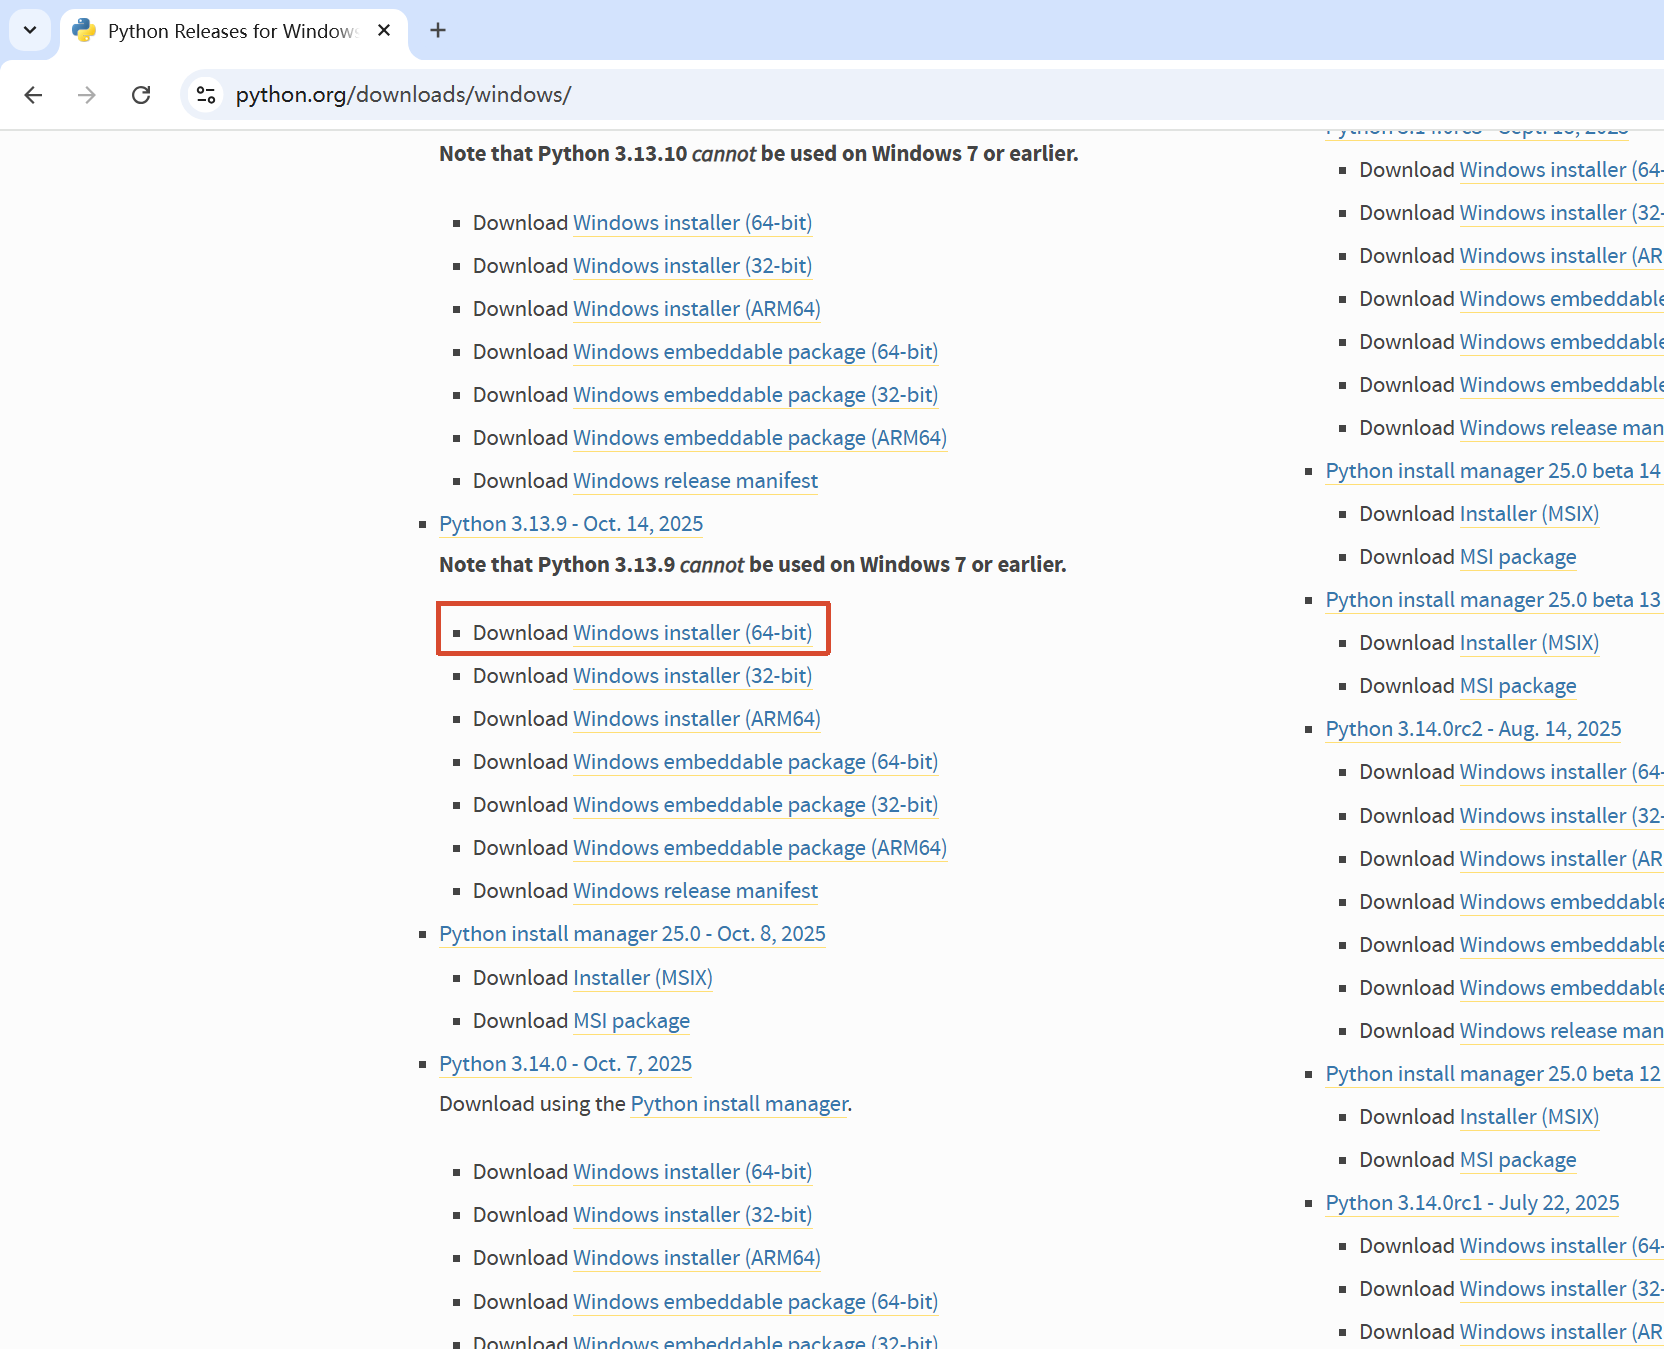Download Python 3.13.9 Windows installer (64-bit)

pyautogui.click(x=692, y=633)
